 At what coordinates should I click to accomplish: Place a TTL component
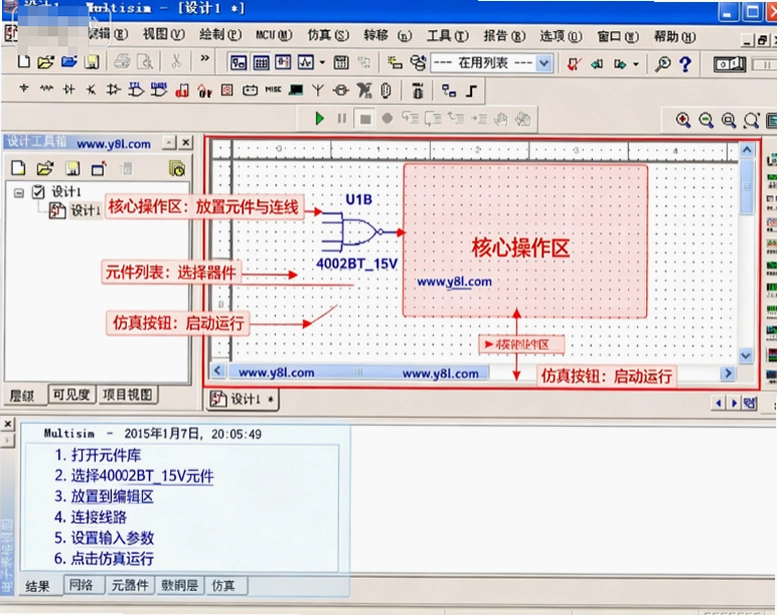136,89
